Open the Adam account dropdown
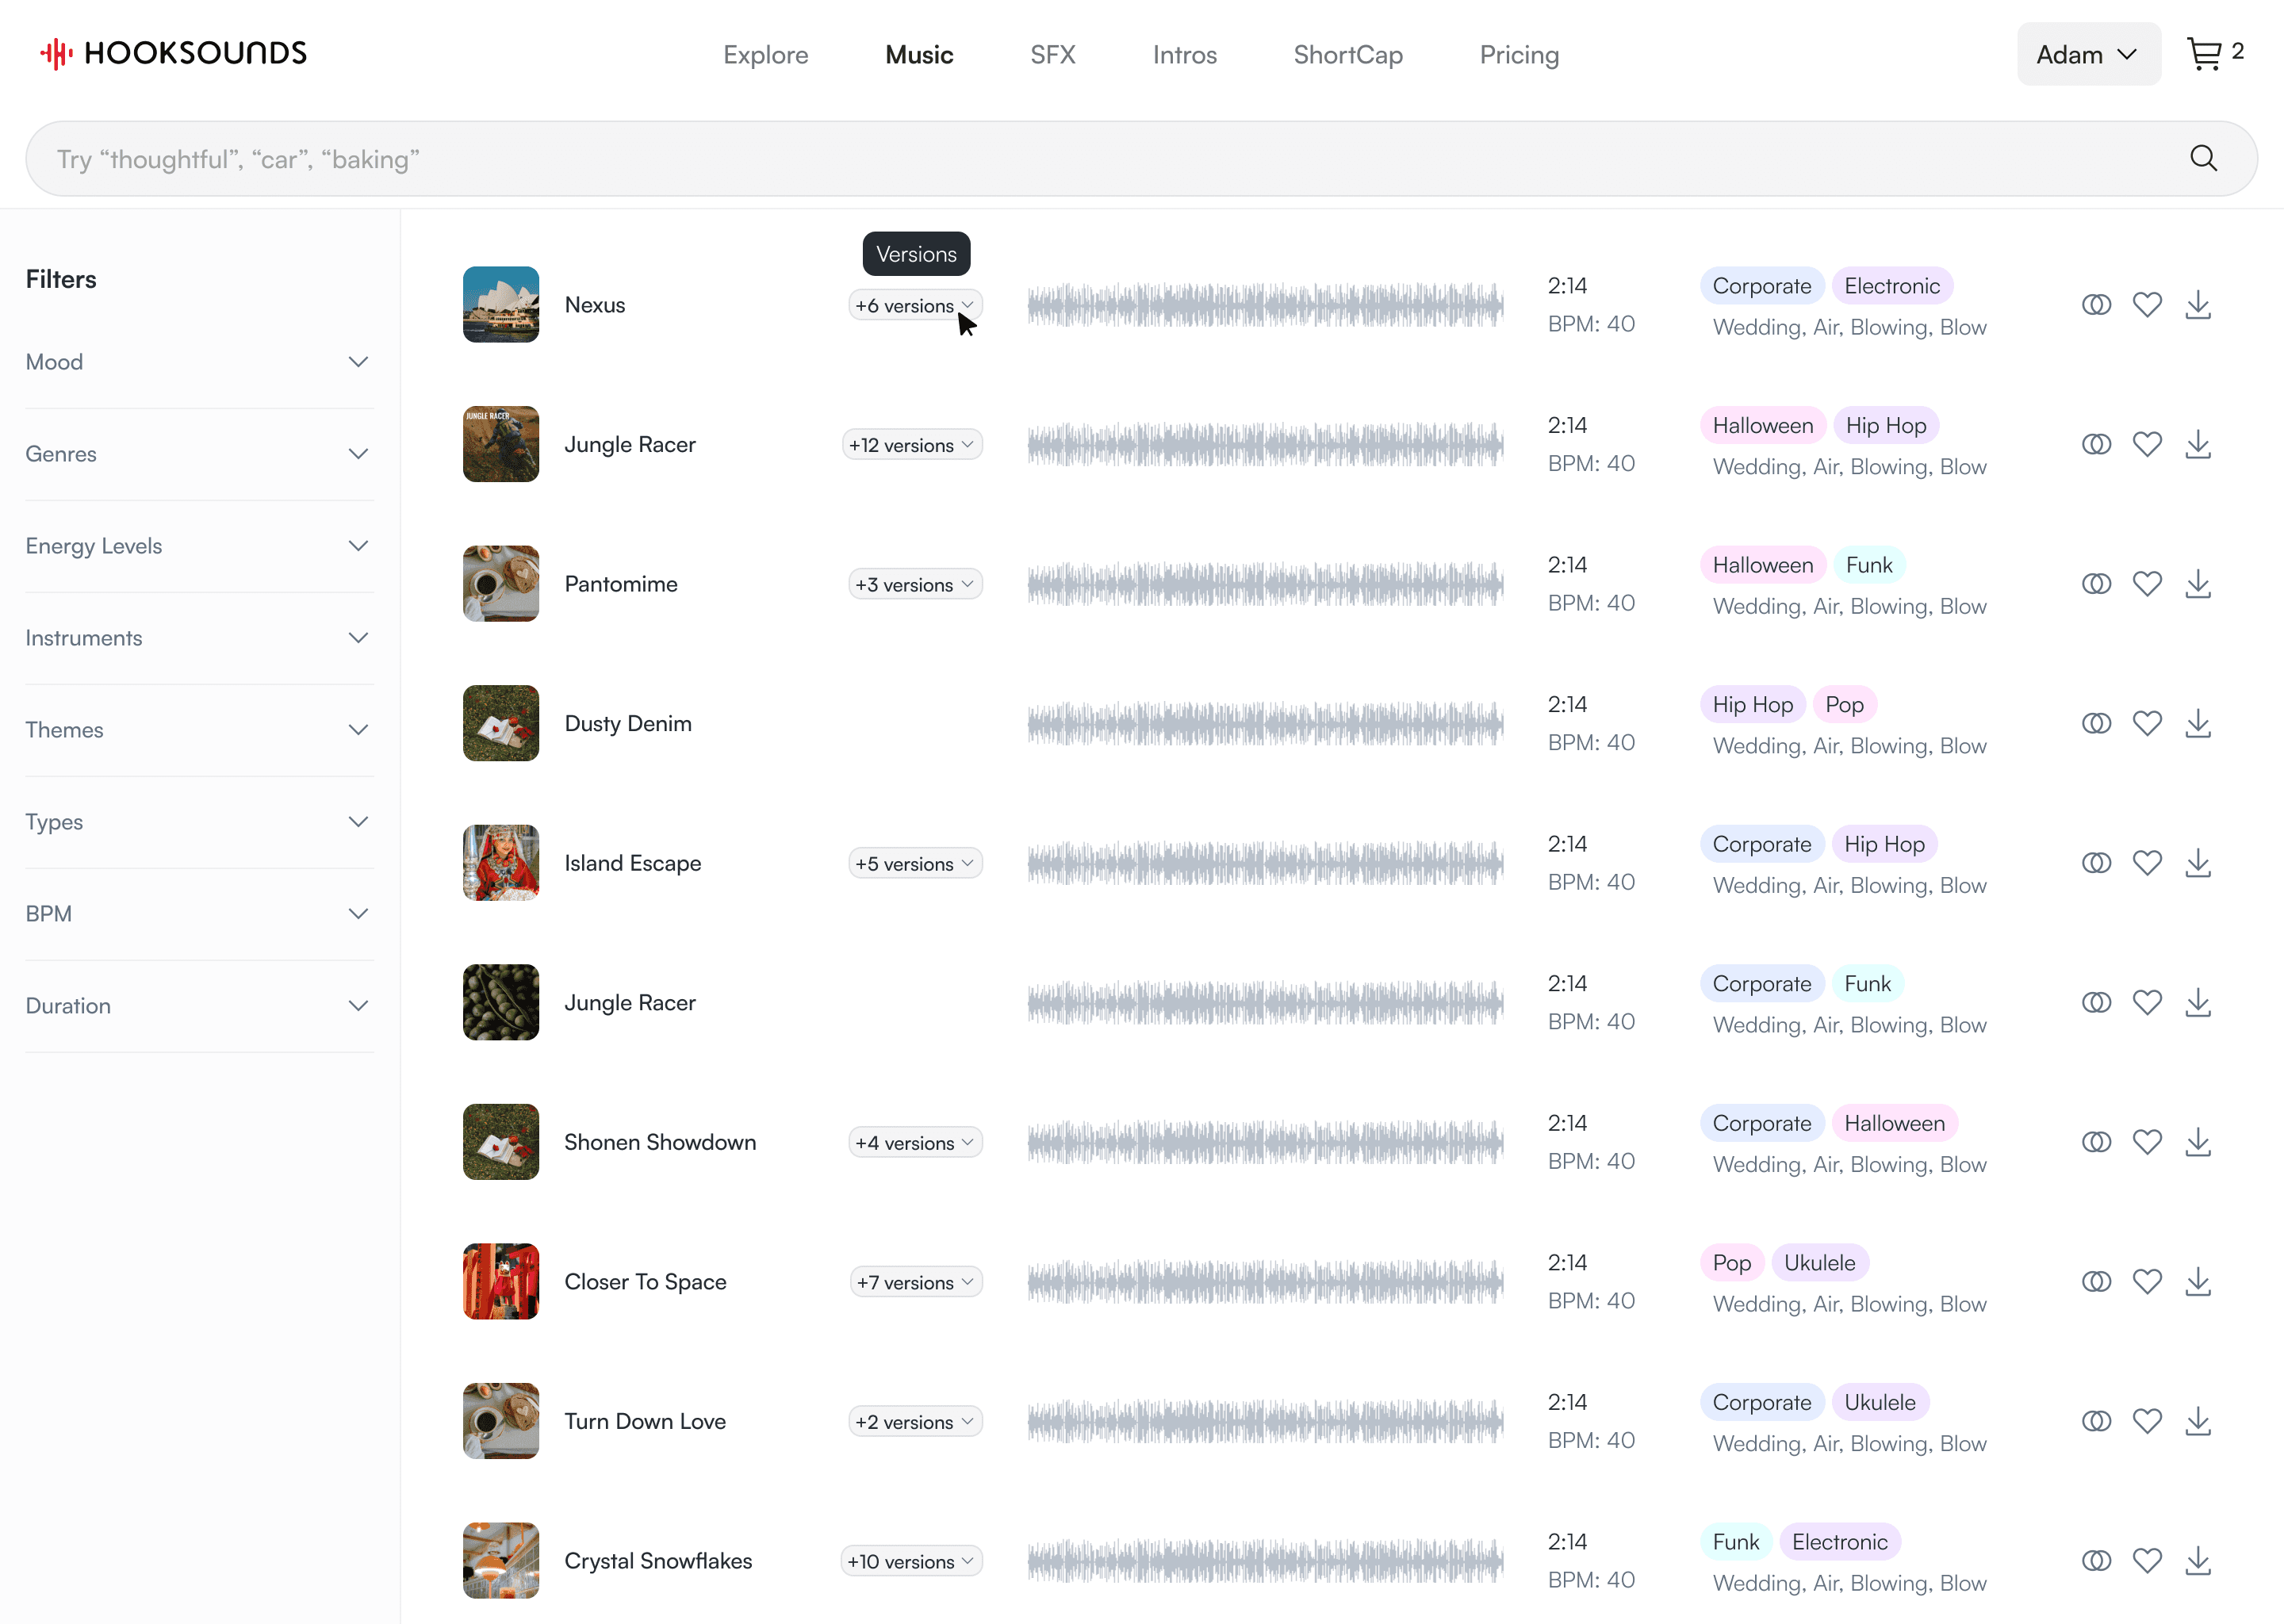Screen dimensions: 2284x1624 pos(2087,54)
